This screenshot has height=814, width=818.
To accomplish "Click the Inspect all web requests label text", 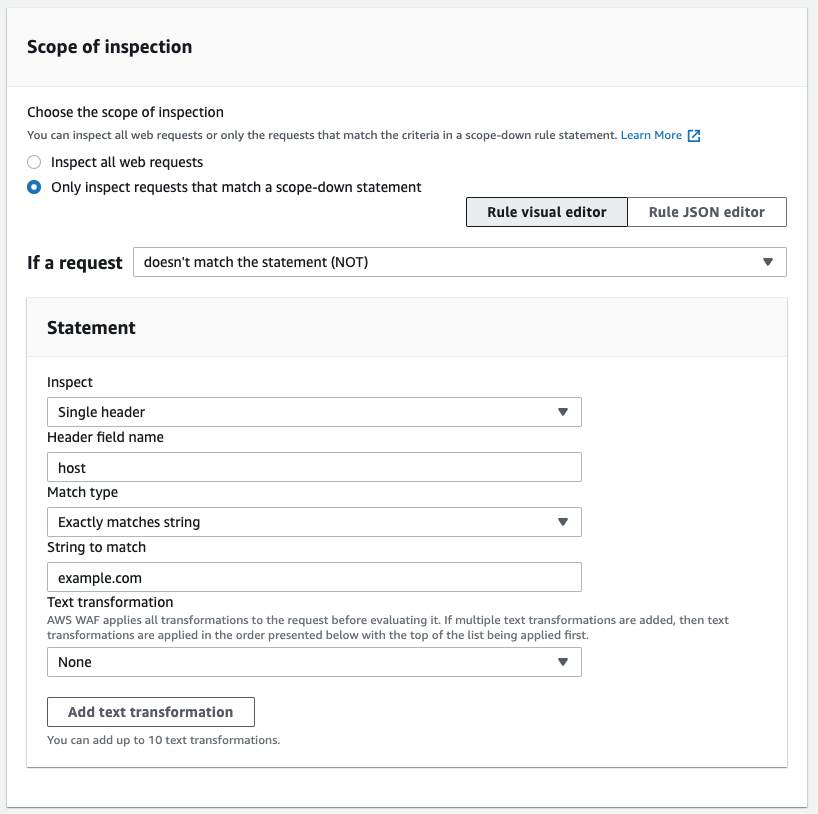I will (127, 162).
